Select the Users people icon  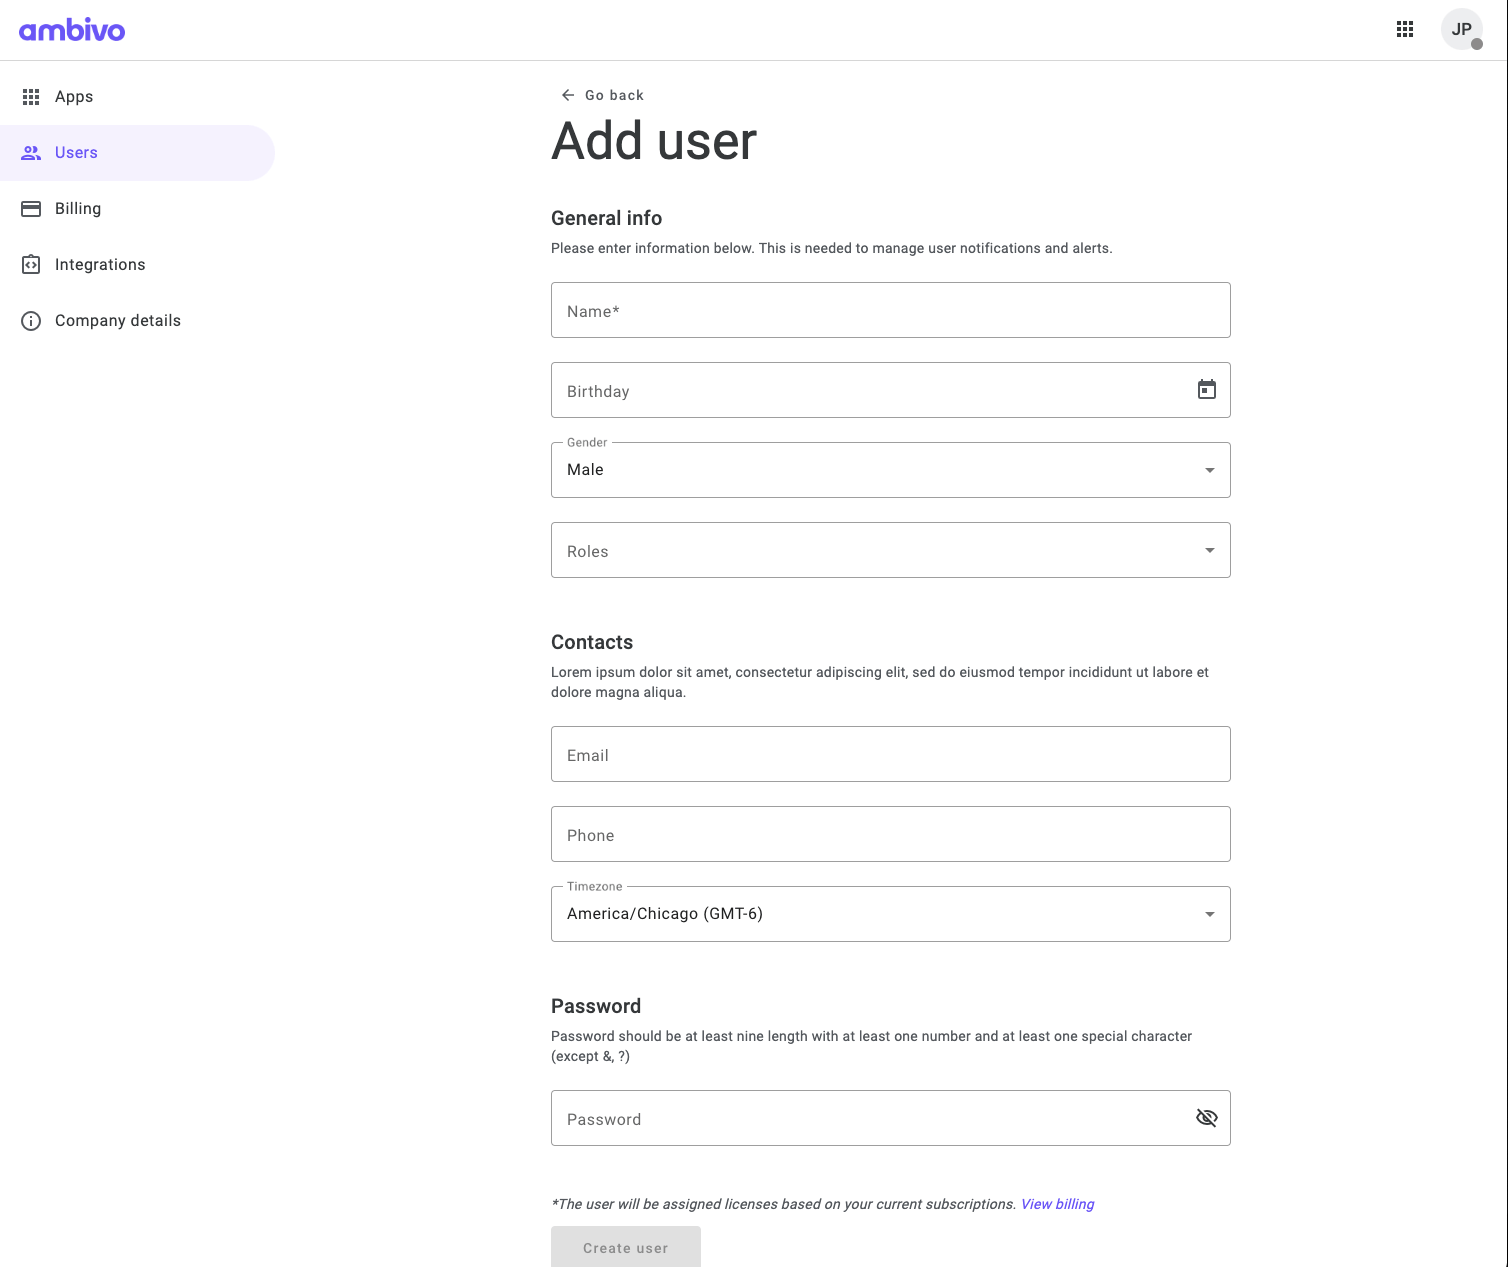point(30,152)
